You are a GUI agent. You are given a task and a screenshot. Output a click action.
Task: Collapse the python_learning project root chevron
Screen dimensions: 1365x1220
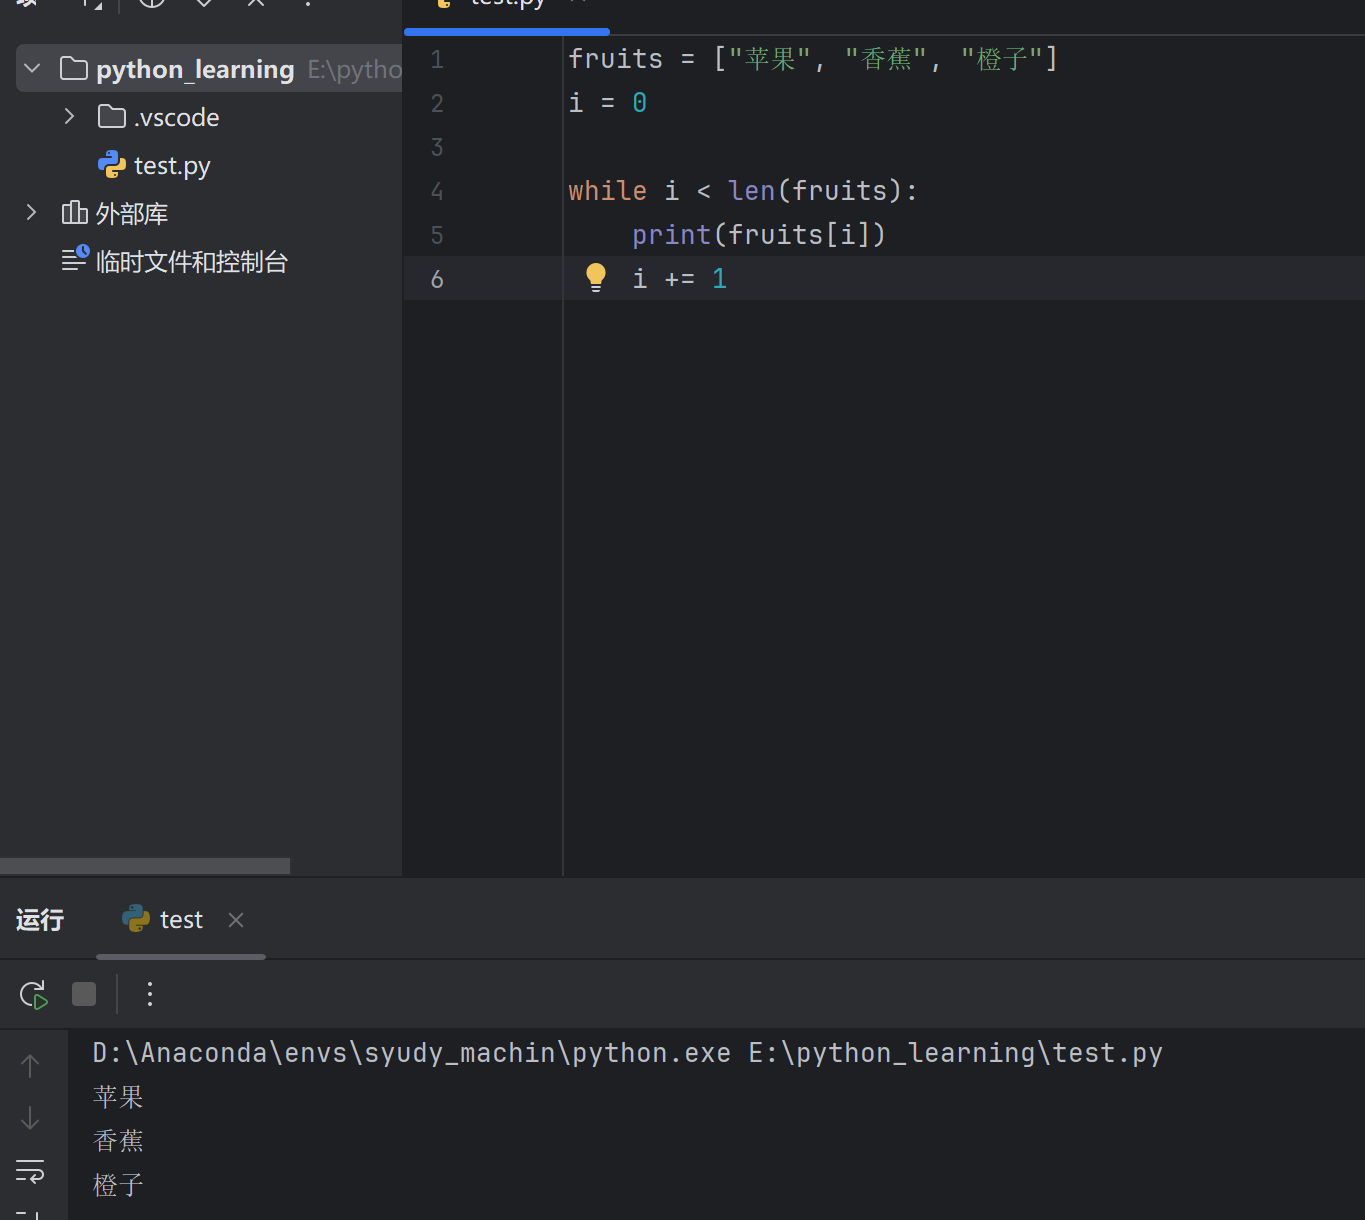32,68
